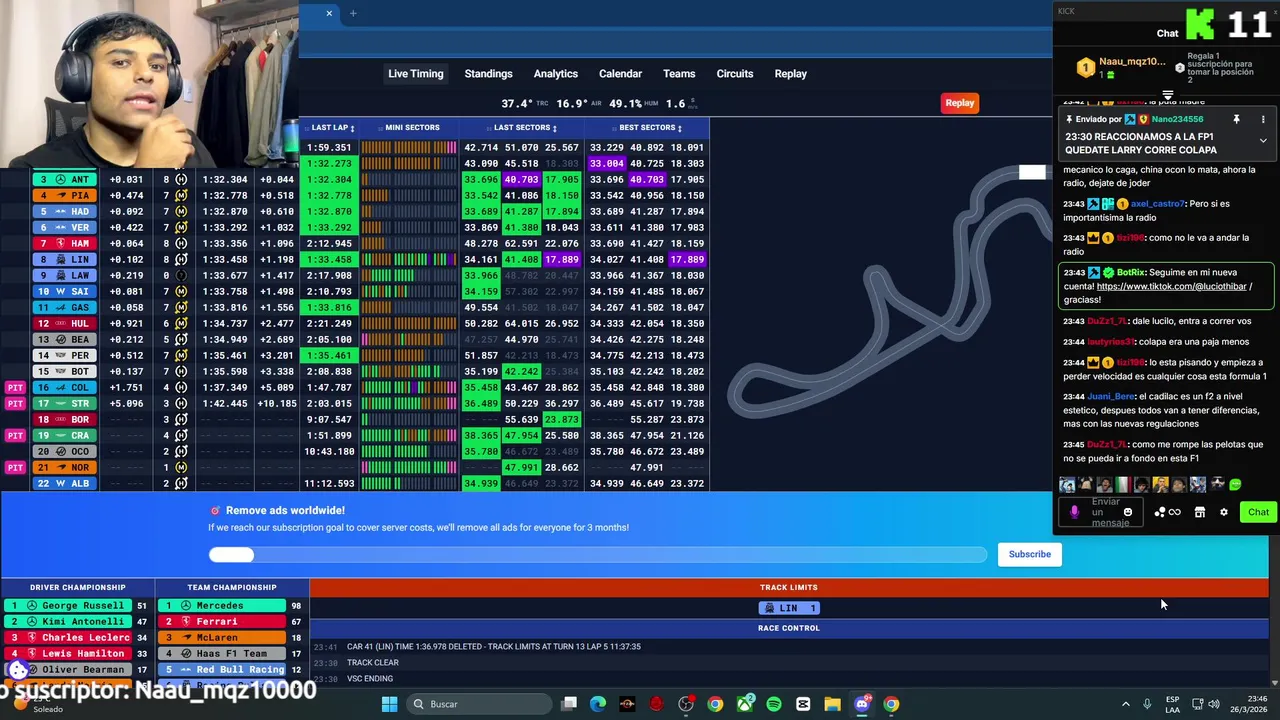This screenshot has height=720, width=1280.
Task: Open Microsoft Edge from taskbar
Action: coord(598,704)
